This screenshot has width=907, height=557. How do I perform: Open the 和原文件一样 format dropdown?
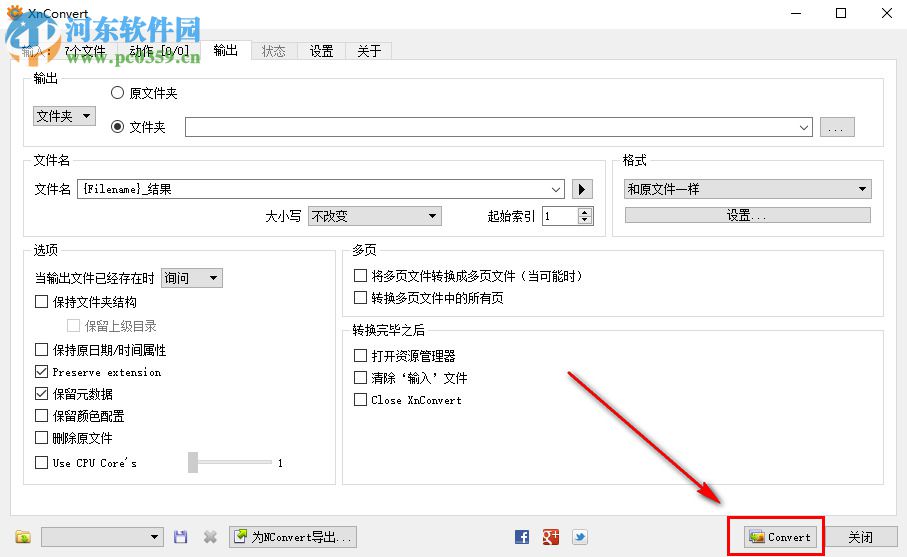tap(747, 189)
